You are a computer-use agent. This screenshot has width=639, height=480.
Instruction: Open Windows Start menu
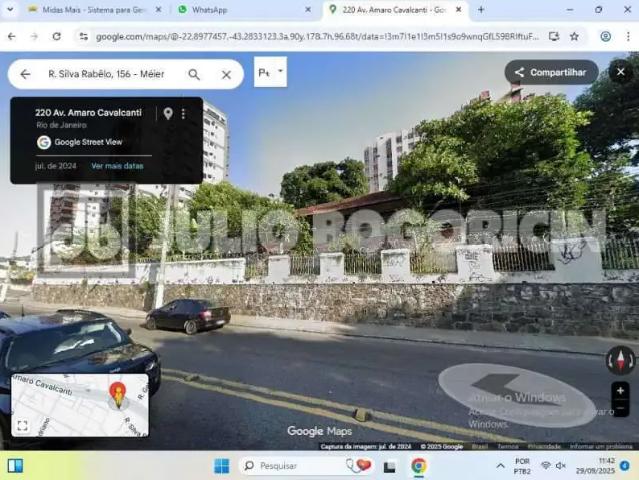222,466
